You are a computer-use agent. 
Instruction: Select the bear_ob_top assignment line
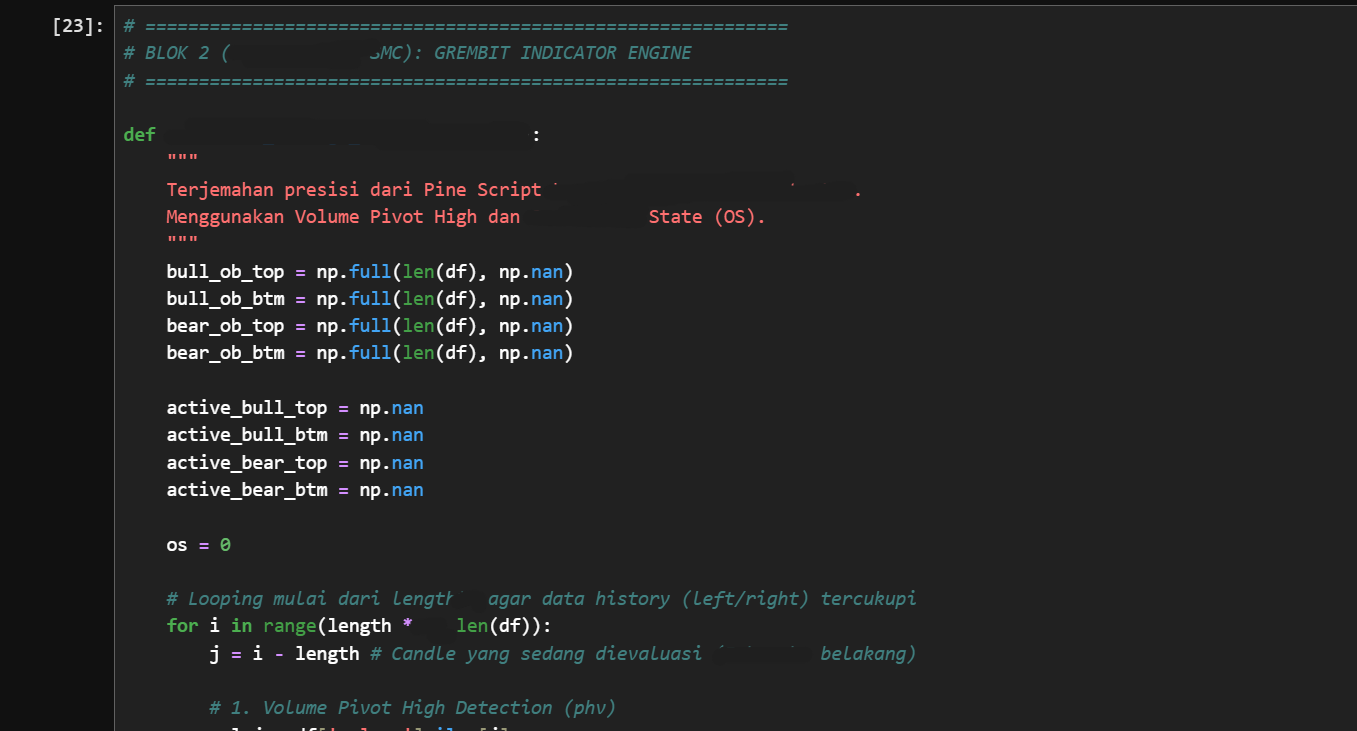pyautogui.click(x=370, y=326)
